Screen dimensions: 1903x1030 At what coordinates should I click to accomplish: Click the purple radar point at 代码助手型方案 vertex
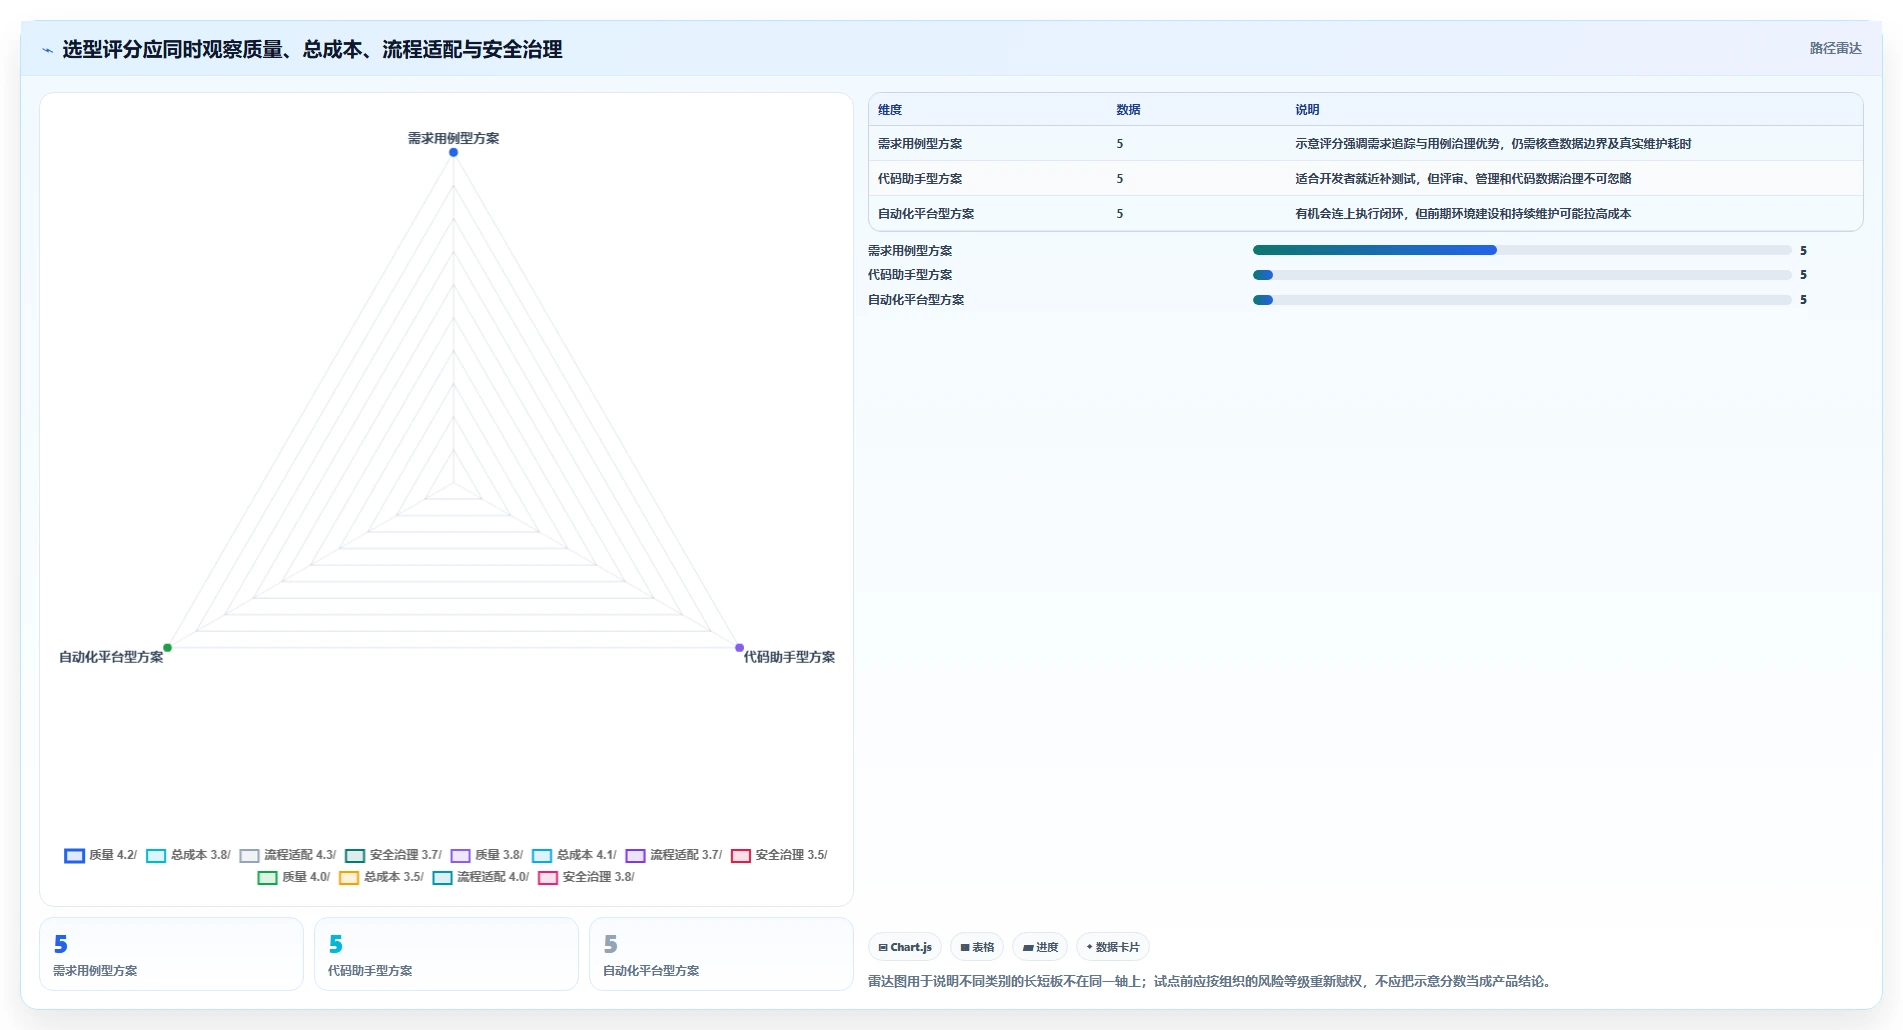click(x=740, y=648)
